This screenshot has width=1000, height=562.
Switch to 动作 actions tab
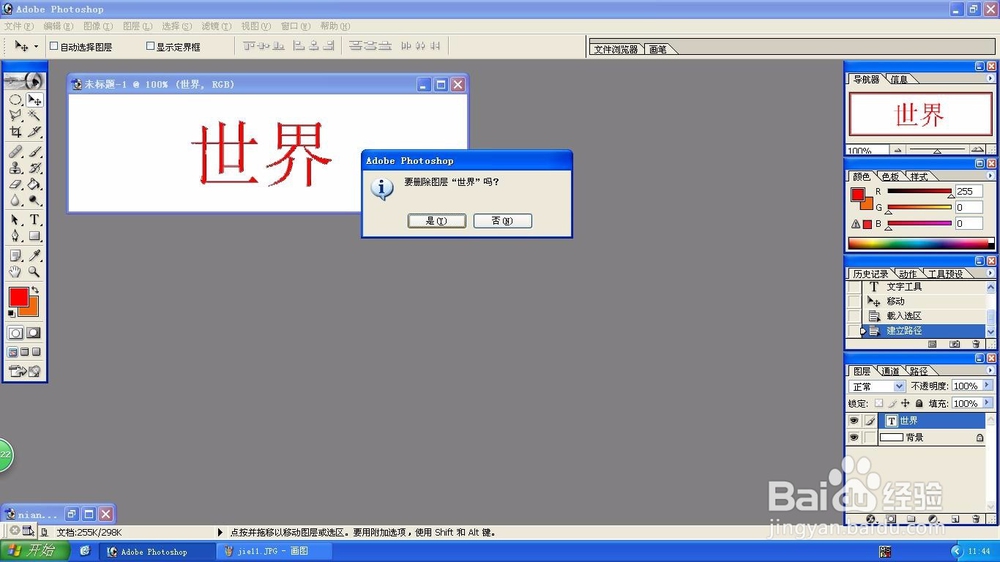(907, 274)
